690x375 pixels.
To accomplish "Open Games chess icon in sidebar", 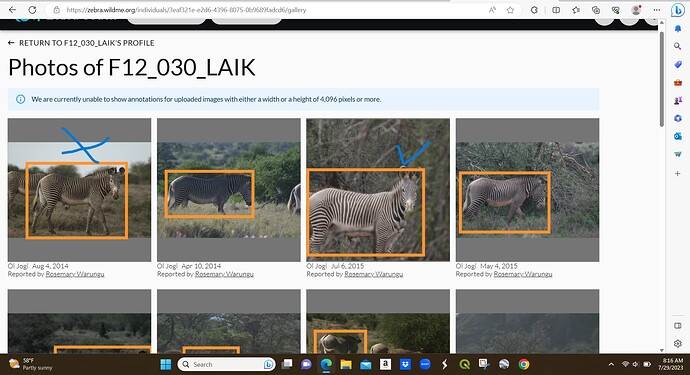I will (678, 100).
